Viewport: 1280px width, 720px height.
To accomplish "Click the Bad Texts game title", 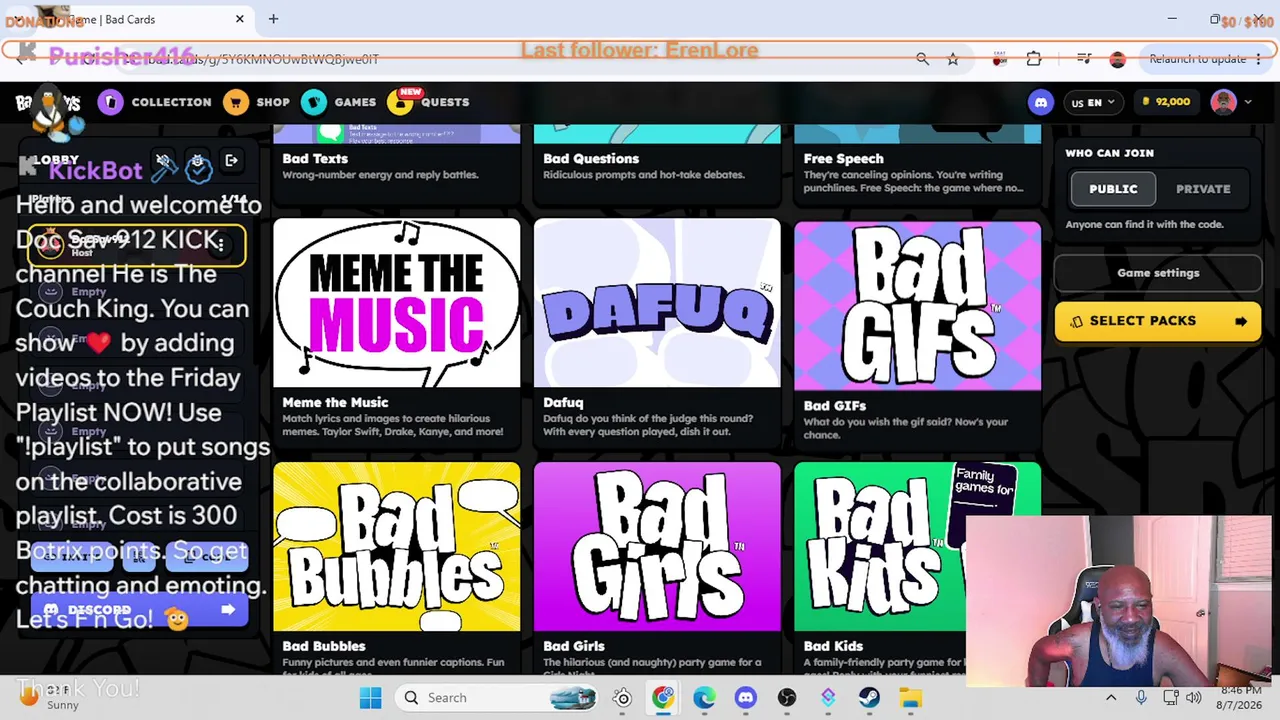I will pyautogui.click(x=315, y=159).
